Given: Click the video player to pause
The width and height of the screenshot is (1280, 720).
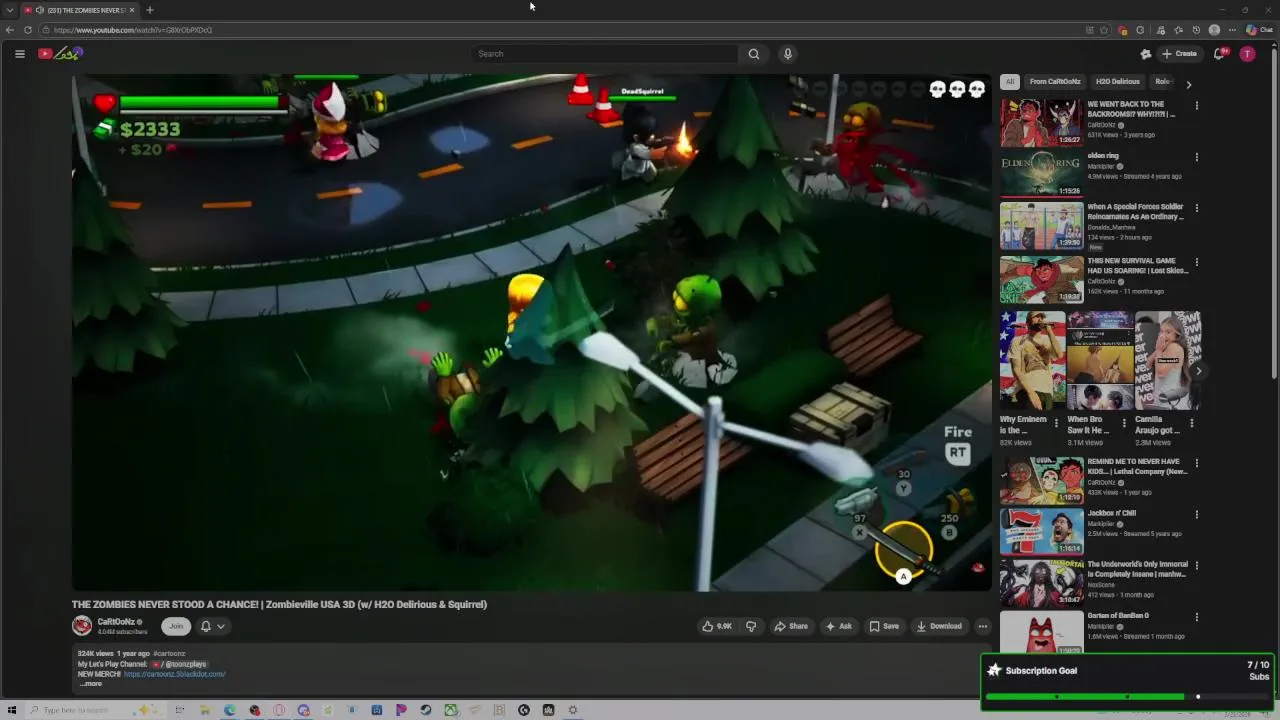Looking at the screenshot, I should coord(531,332).
